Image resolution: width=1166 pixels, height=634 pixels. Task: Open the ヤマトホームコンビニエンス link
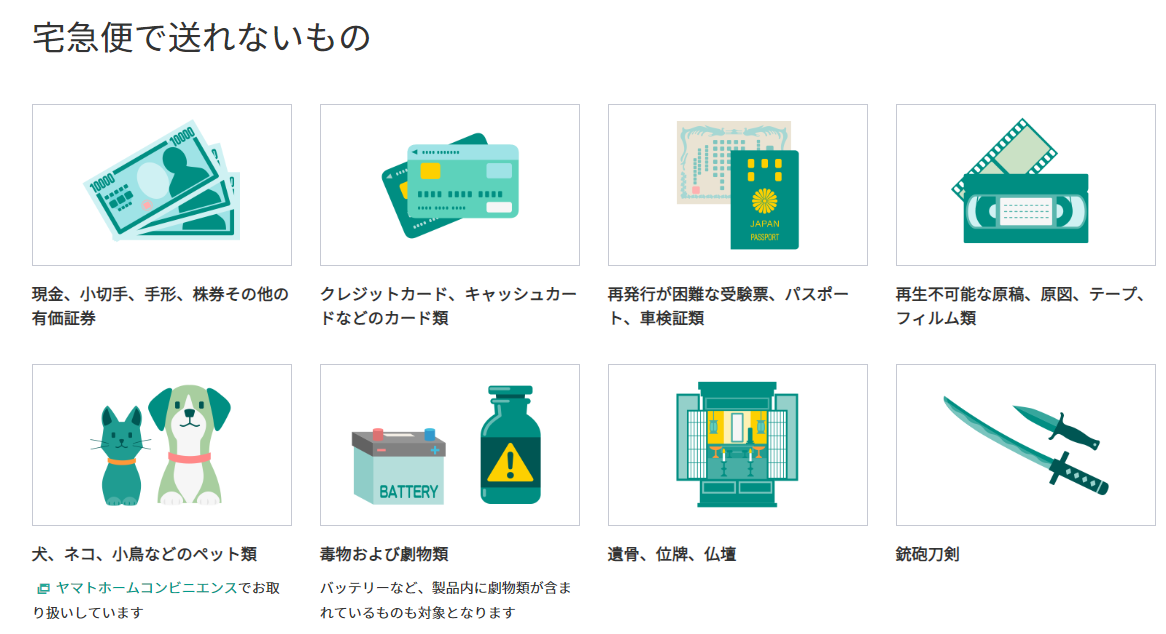click(x=146, y=588)
